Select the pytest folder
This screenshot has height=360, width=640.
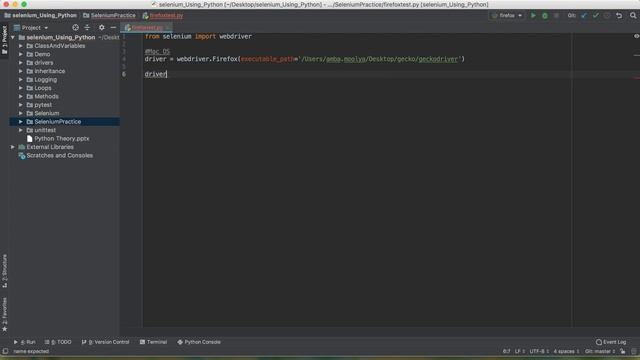(43, 105)
